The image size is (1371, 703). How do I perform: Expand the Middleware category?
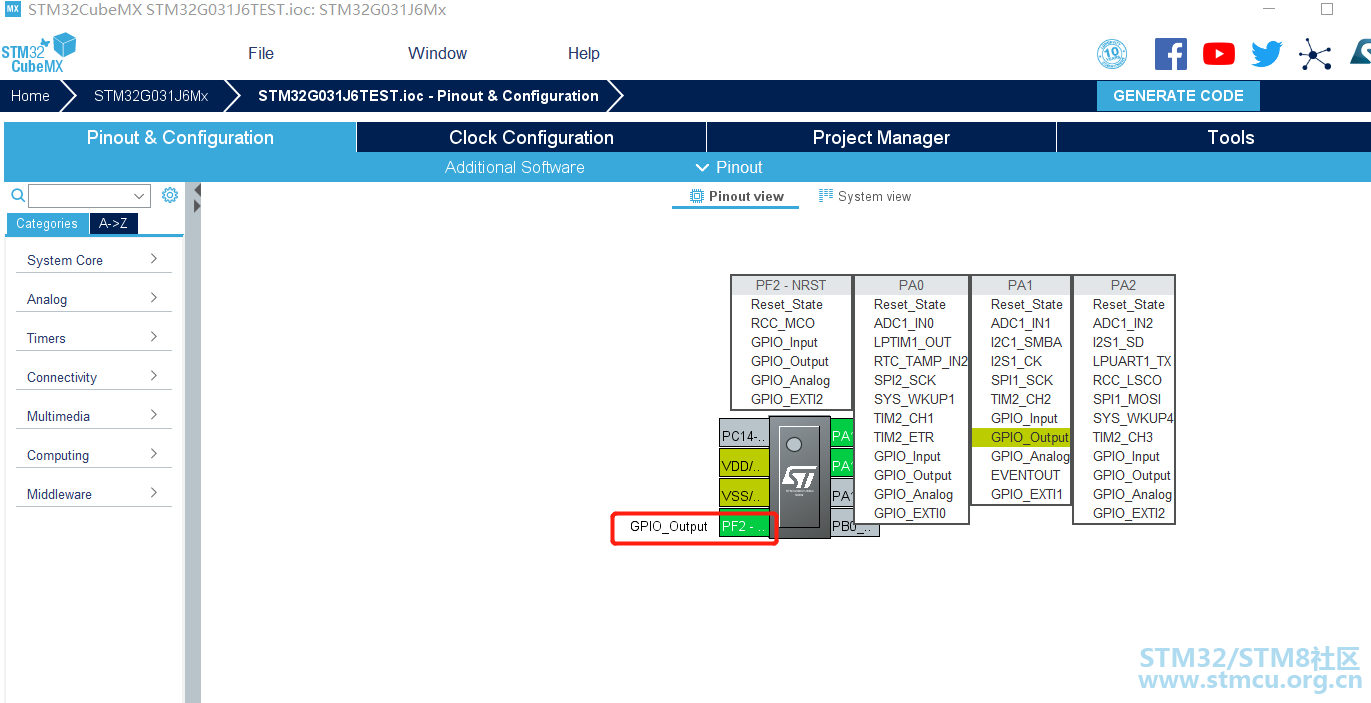tap(94, 494)
